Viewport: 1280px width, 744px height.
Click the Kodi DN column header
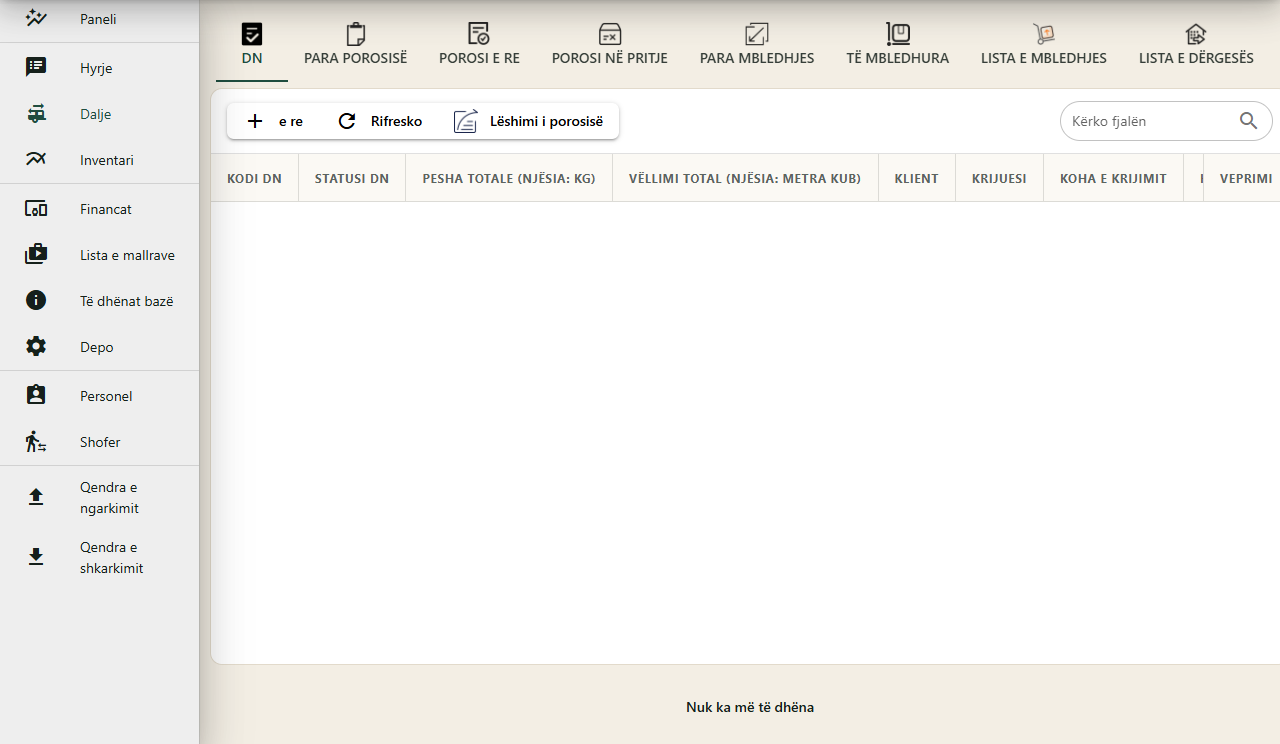[x=255, y=178]
